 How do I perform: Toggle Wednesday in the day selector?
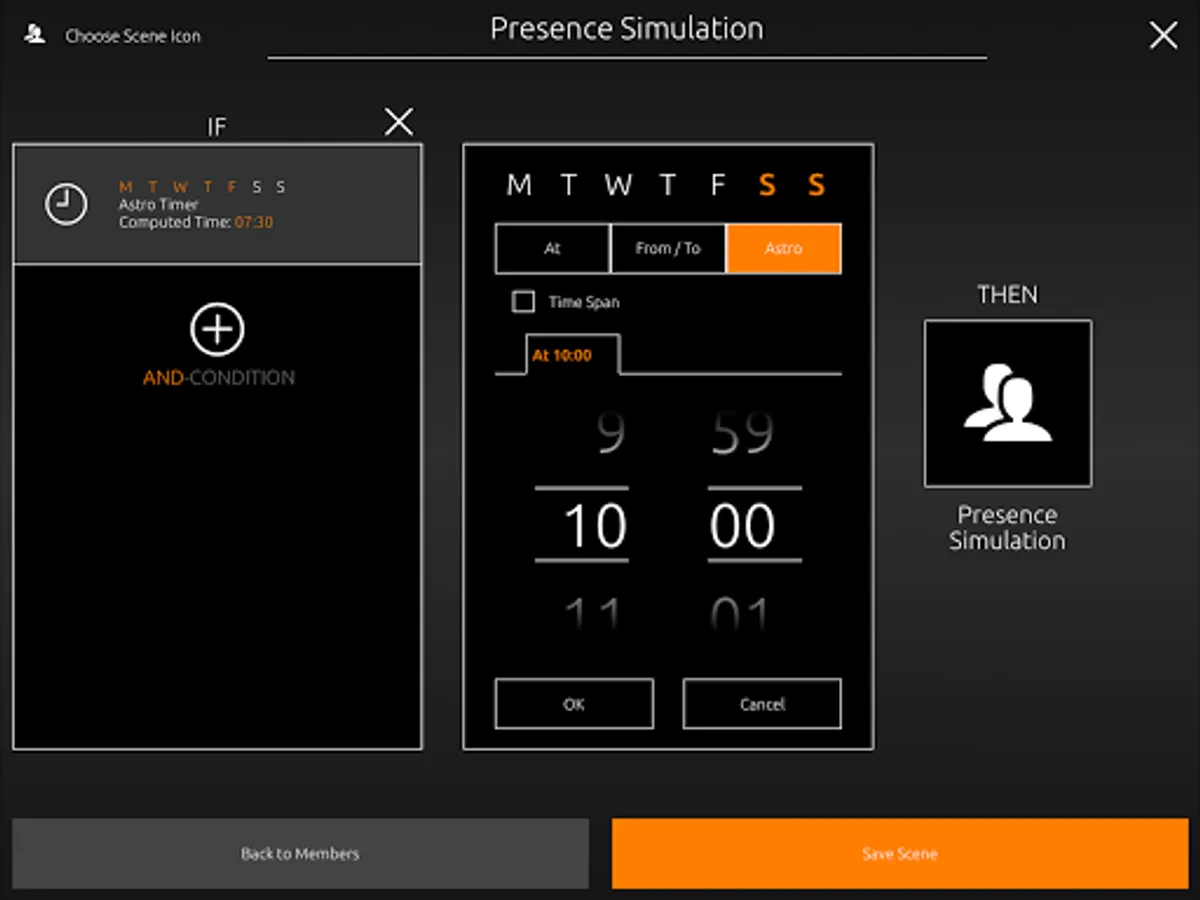[618, 185]
